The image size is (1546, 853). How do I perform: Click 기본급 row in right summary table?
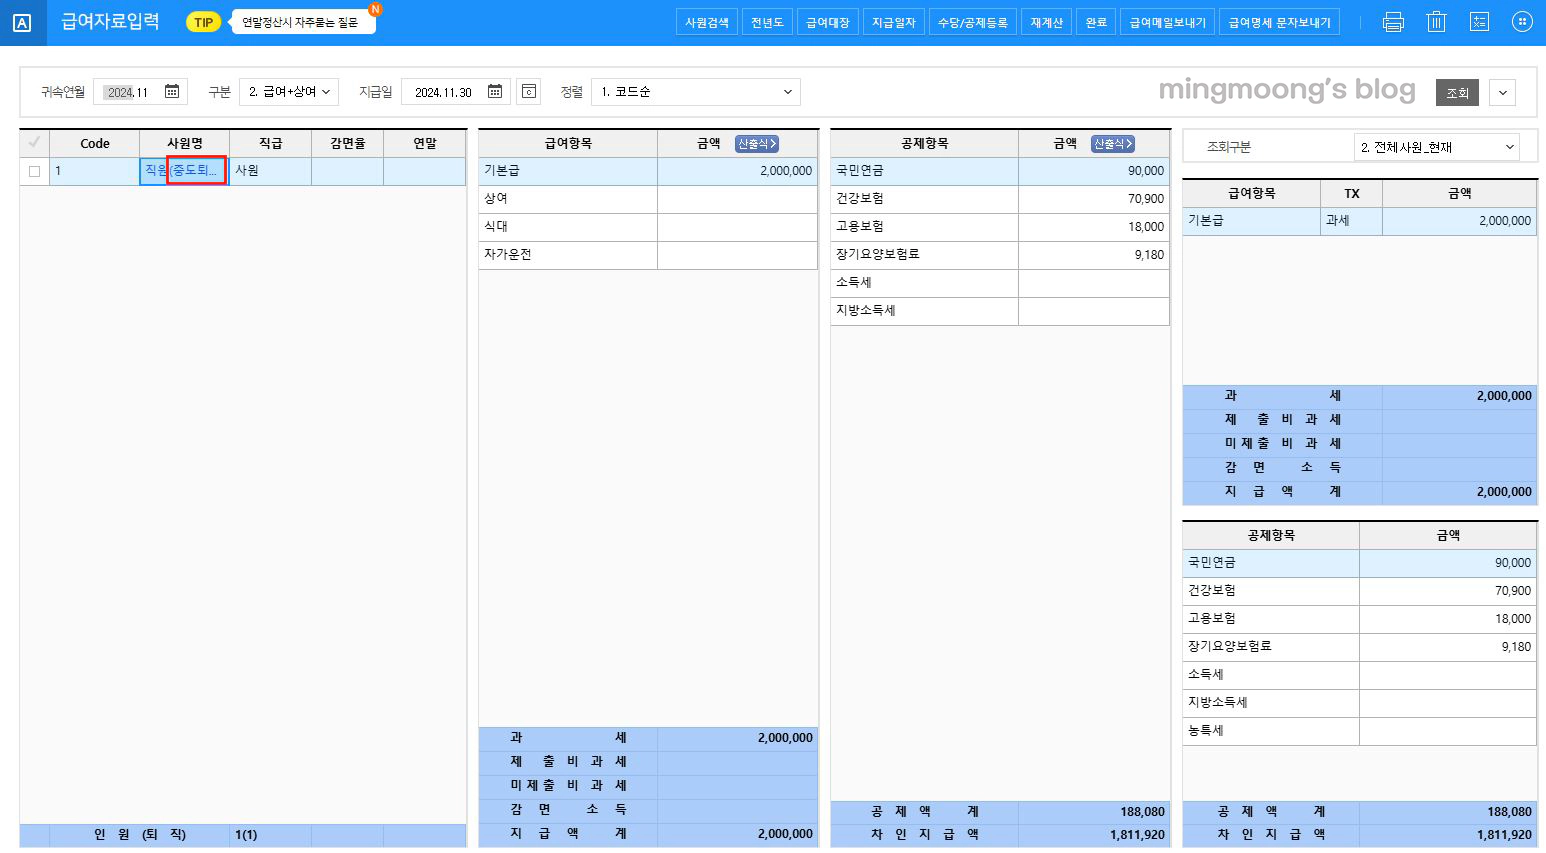tap(1360, 221)
